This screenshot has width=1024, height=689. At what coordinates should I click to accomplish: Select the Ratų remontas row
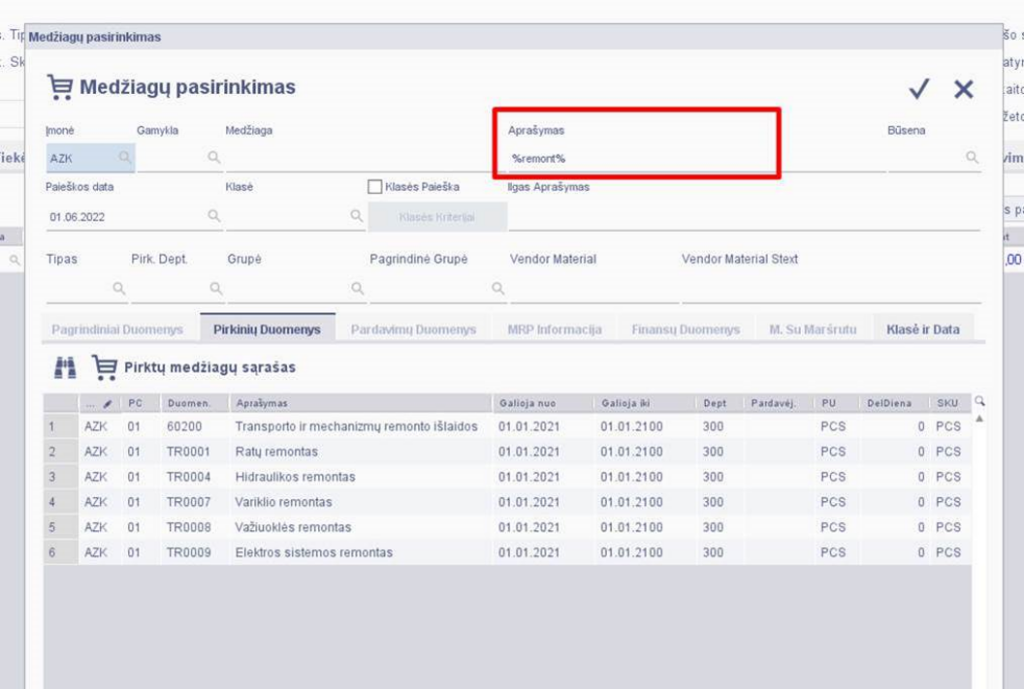click(277, 452)
